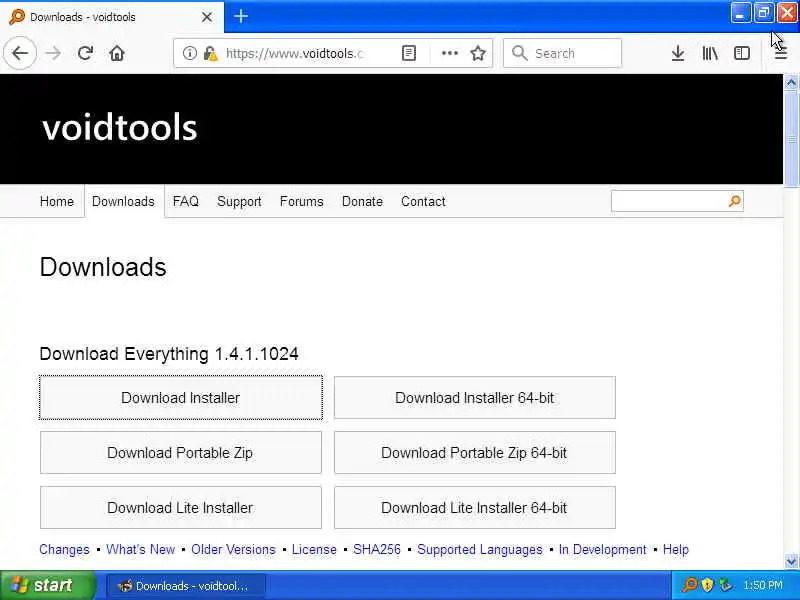Viewport: 800px width, 600px height.
Task: Select the Downloads - voidtools taskbar button
Action: coord(186,586)
